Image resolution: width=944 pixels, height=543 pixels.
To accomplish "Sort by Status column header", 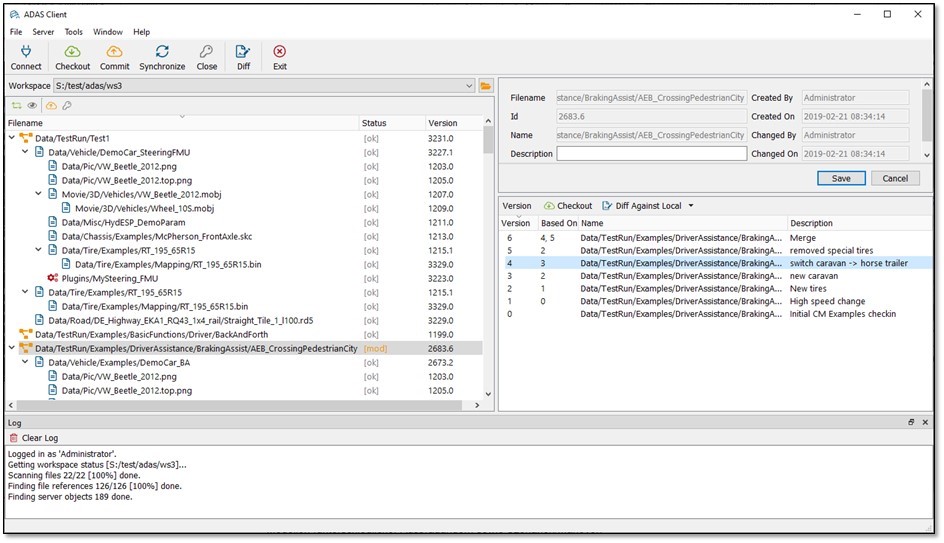I will click(x=392, y=123).
